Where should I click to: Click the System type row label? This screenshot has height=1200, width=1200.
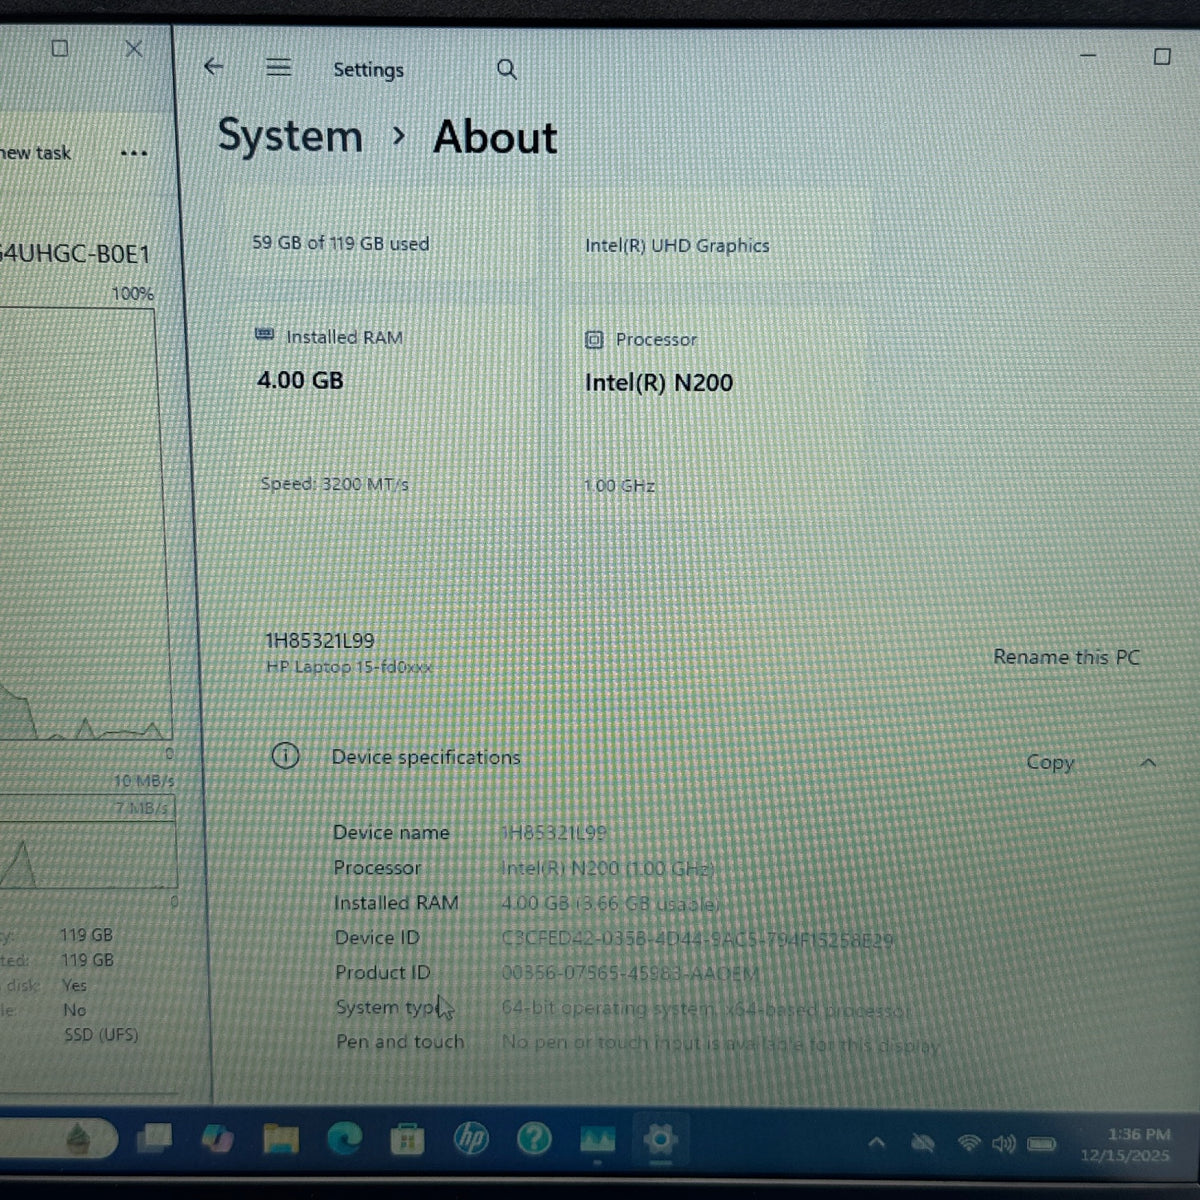tap(388, 1007)
